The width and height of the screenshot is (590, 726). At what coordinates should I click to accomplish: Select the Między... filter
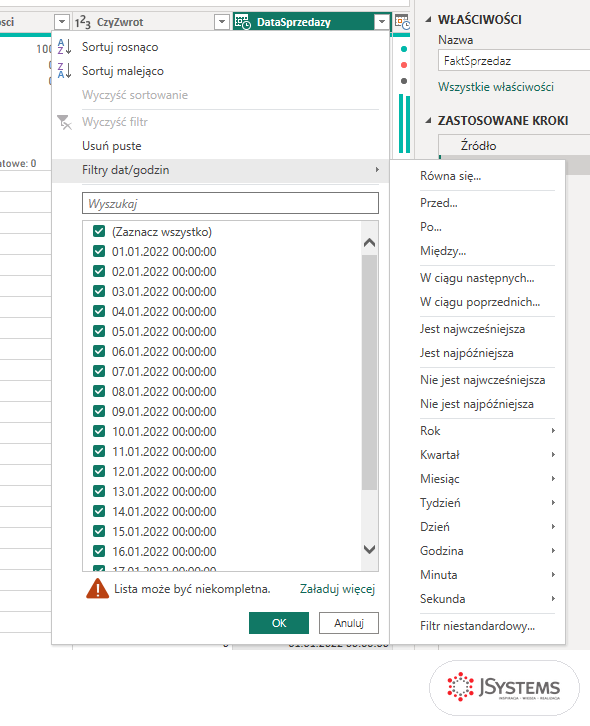tap(443, 251)
